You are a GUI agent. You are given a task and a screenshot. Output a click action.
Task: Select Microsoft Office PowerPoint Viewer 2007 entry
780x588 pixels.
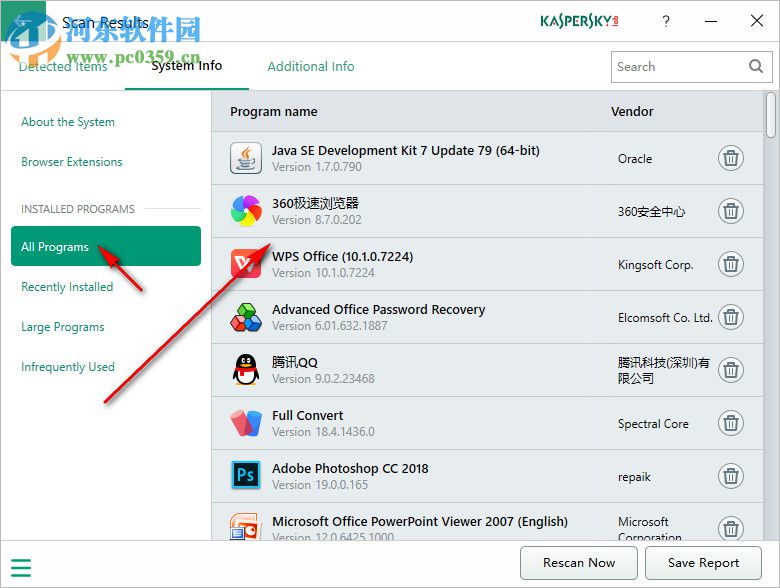click(x=488, y=522)
